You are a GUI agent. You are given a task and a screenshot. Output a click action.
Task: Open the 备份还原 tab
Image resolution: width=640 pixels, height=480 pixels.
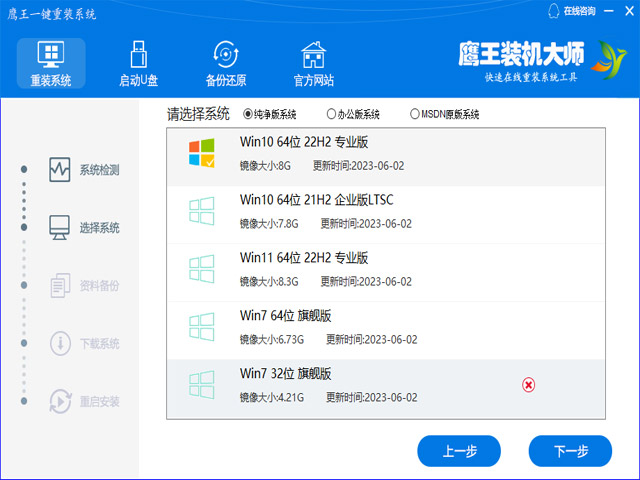[226, 63]
